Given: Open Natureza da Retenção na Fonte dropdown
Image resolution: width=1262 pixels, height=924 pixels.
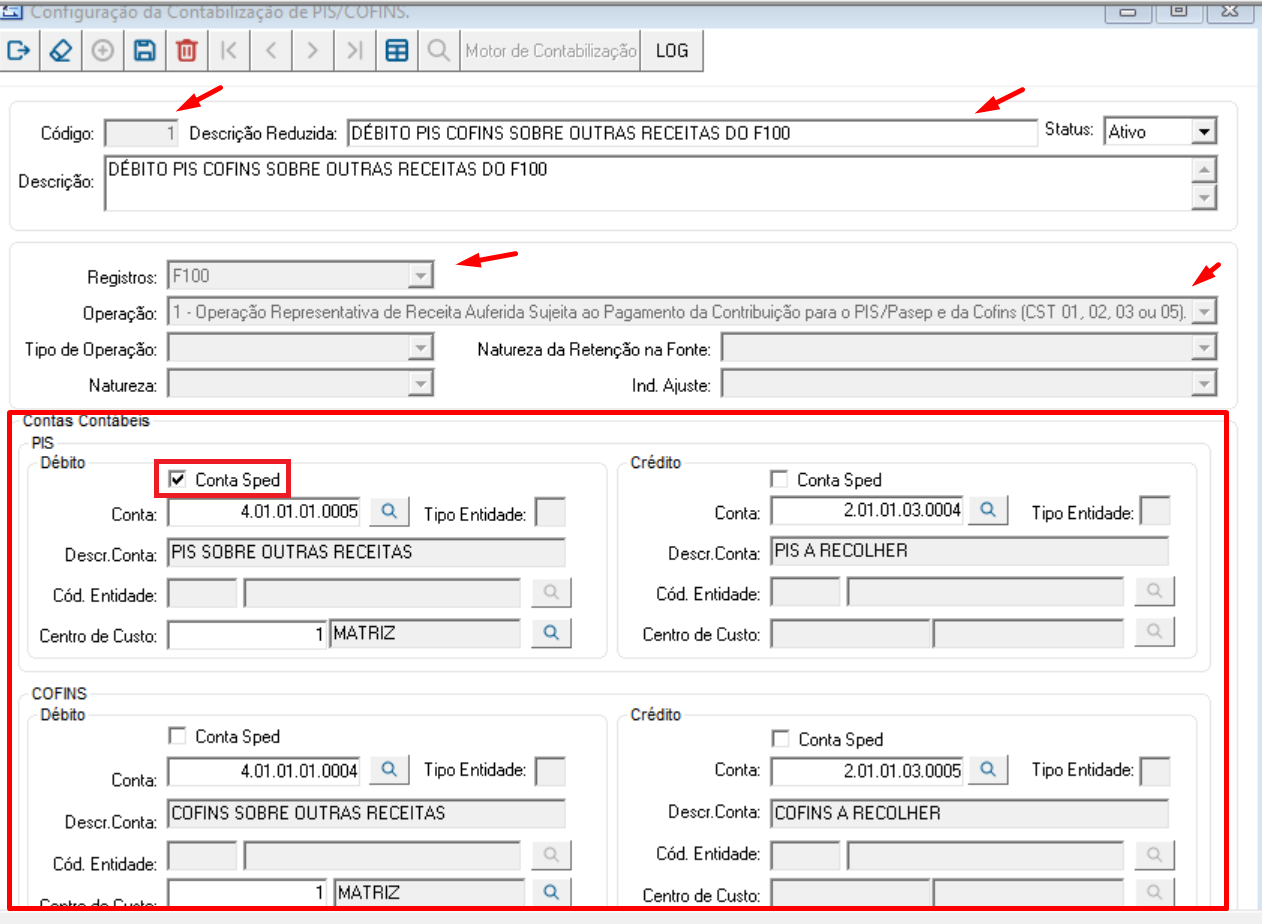Looking at the screenshot, I should tap(1204, 349).
